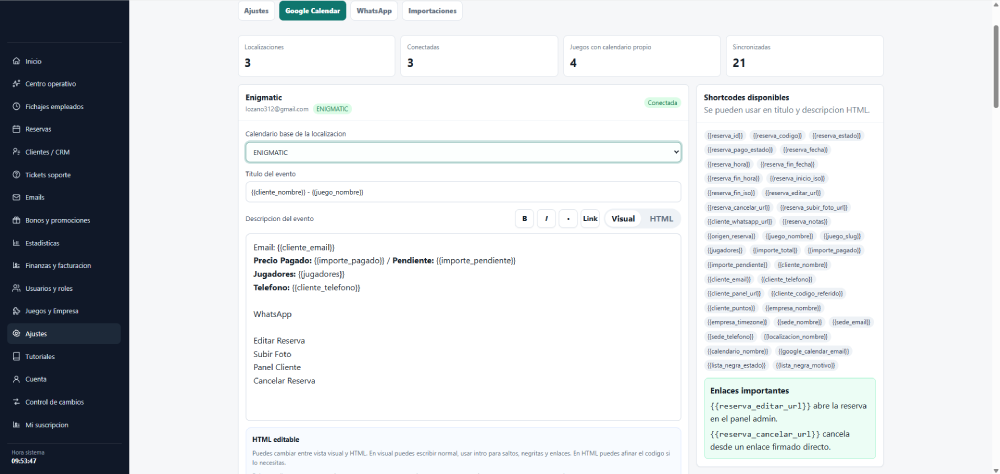Image resolution: width=1000 pixels, height=474 pixels.
Task: Click the Mi suscripcion bars icon
Action: (17, 425)
